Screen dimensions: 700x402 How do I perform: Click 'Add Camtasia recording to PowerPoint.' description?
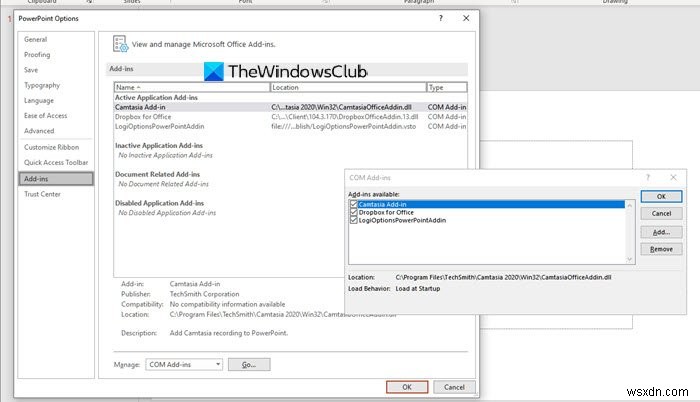pos(229,333)
